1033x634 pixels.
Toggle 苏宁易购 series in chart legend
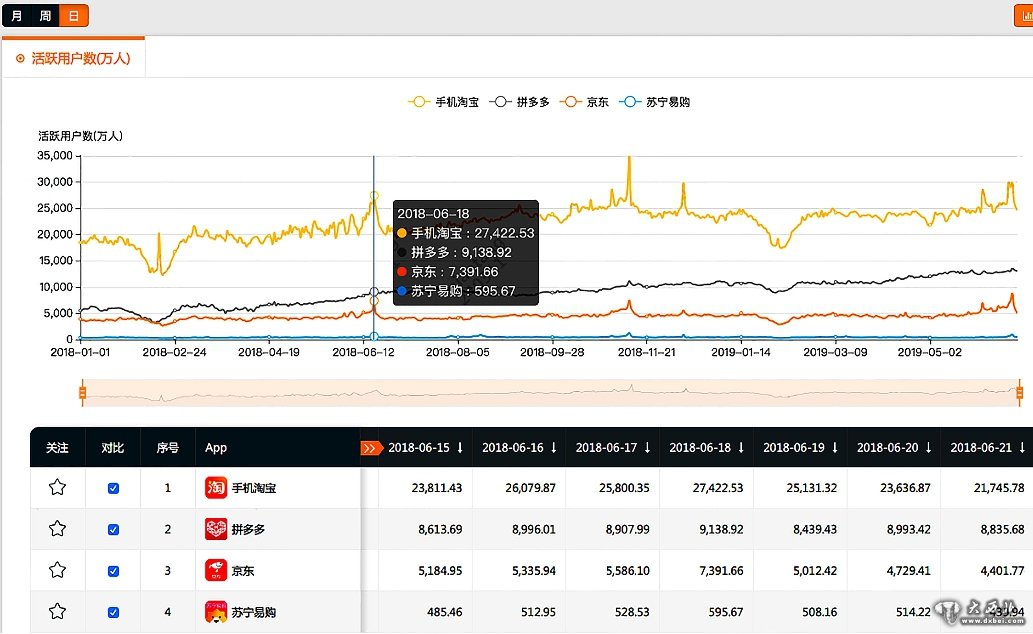(x=654, y=102)
